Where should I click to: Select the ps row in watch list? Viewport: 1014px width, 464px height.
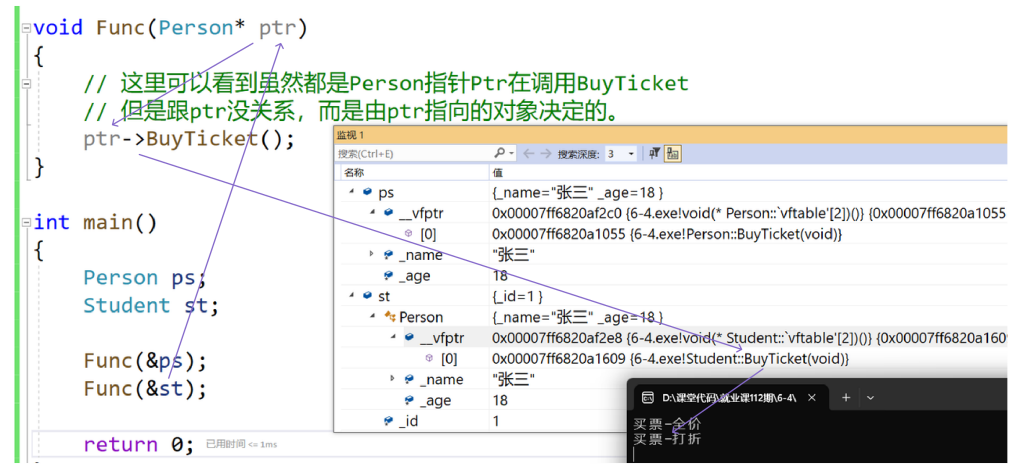click(x=671, y=192)
